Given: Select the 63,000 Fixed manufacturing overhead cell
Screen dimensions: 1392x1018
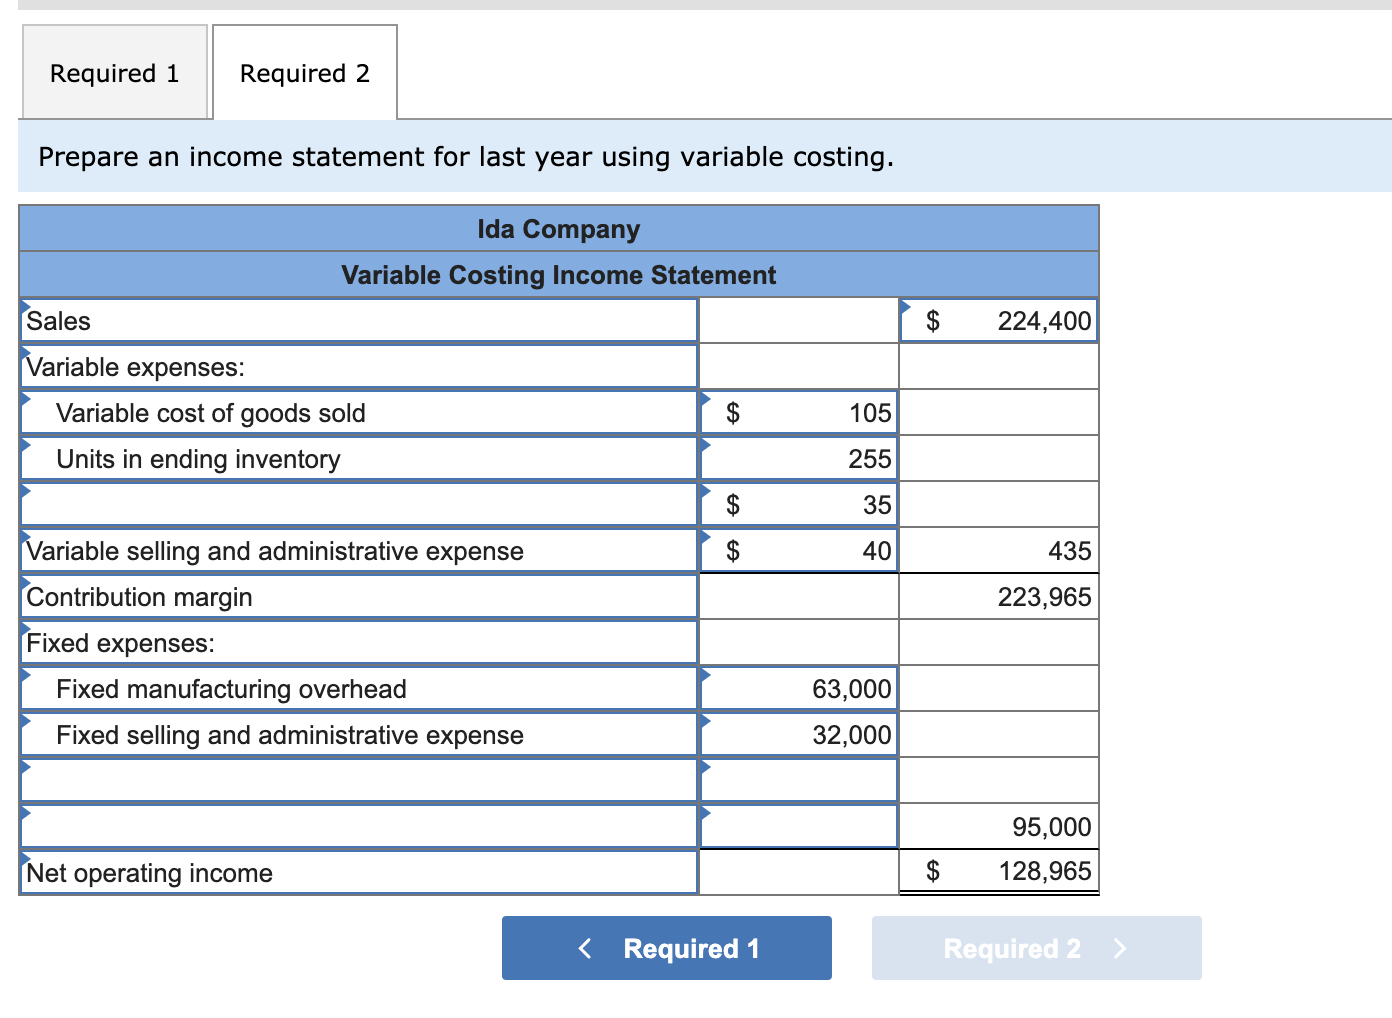Looking at the screenshot, I should click(x=798, y=688).
